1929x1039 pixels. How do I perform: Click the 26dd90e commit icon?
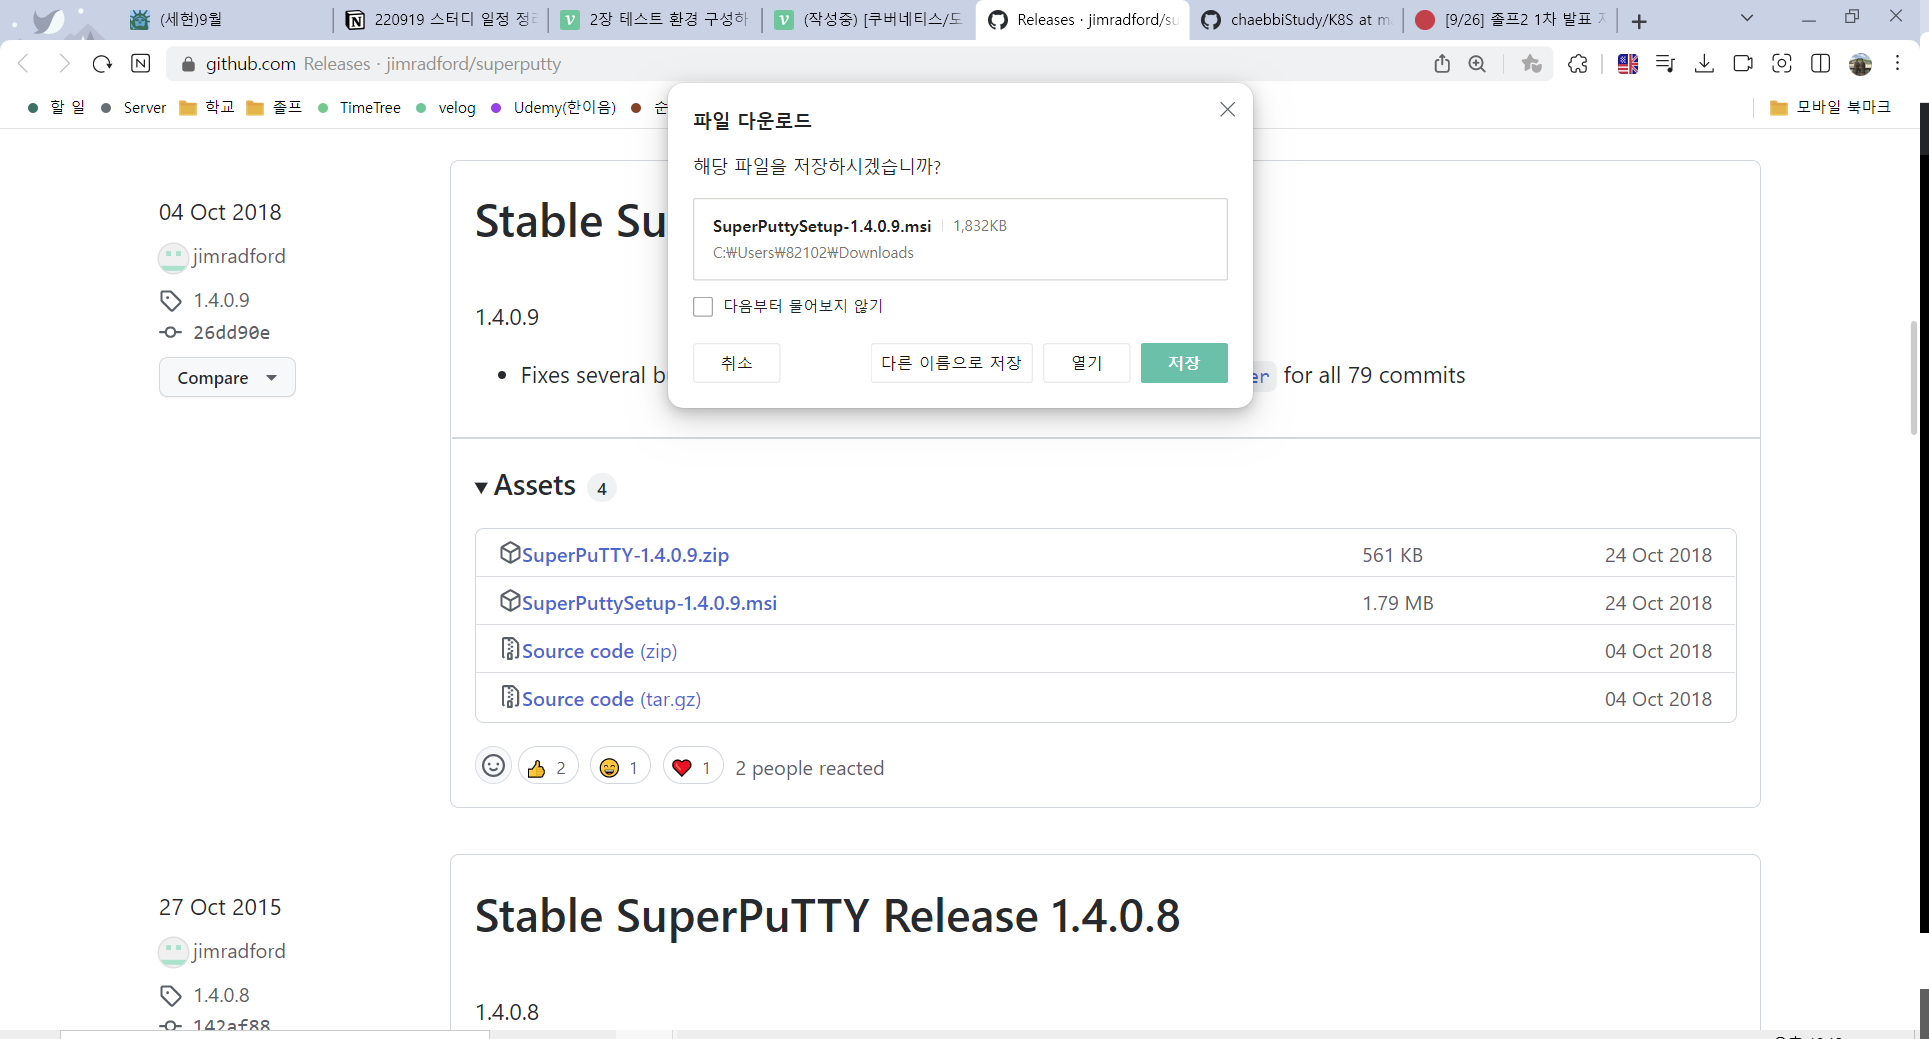[x=171, y=332]
